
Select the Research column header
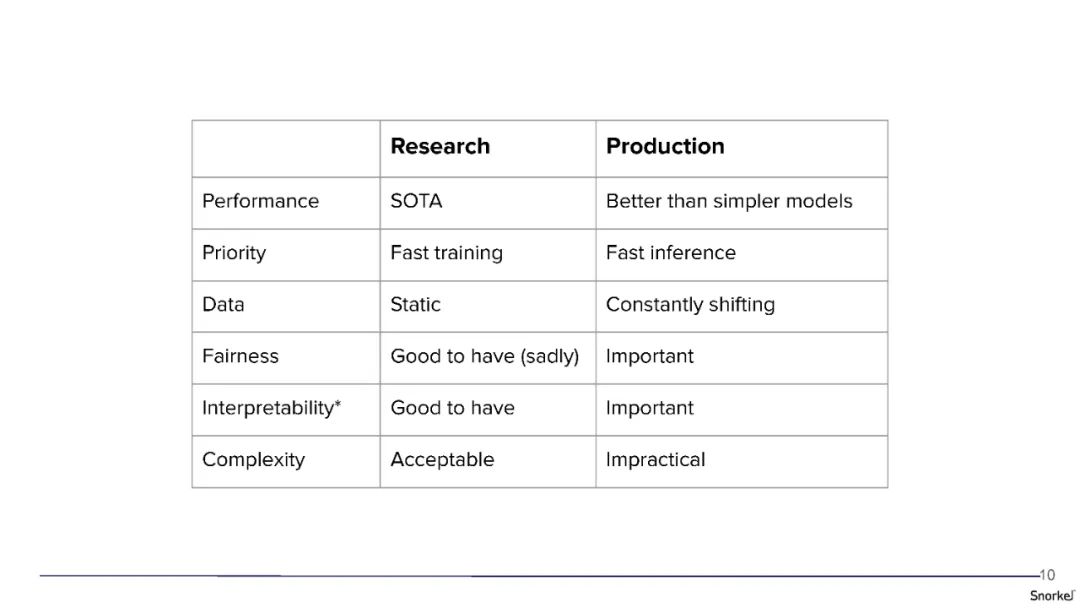440,146
